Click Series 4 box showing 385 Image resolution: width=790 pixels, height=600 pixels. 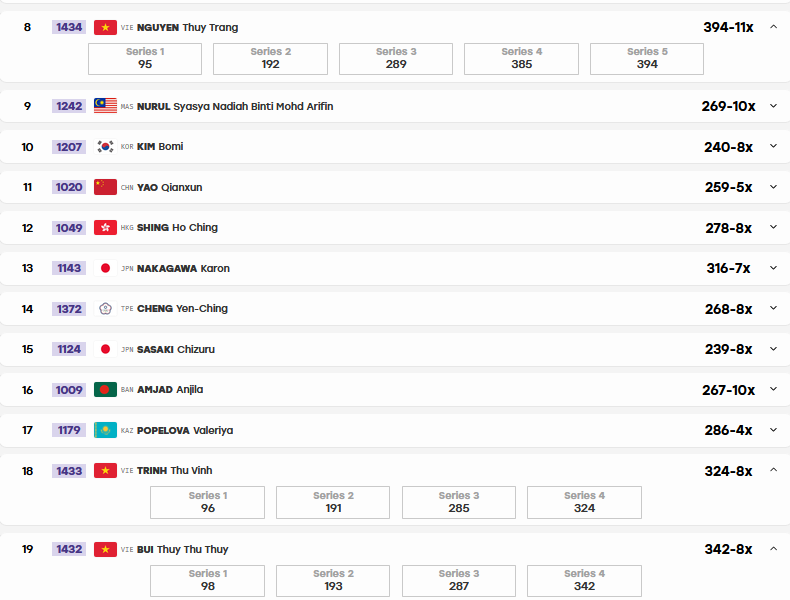521,59
